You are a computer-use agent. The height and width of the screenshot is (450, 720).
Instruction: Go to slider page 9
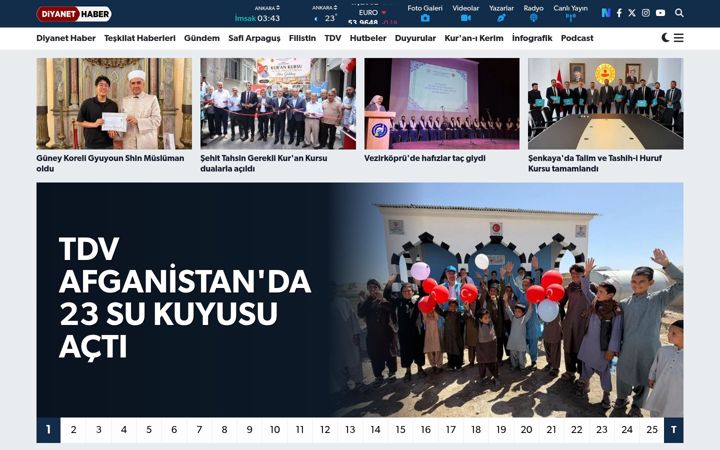tap(249, 430)
